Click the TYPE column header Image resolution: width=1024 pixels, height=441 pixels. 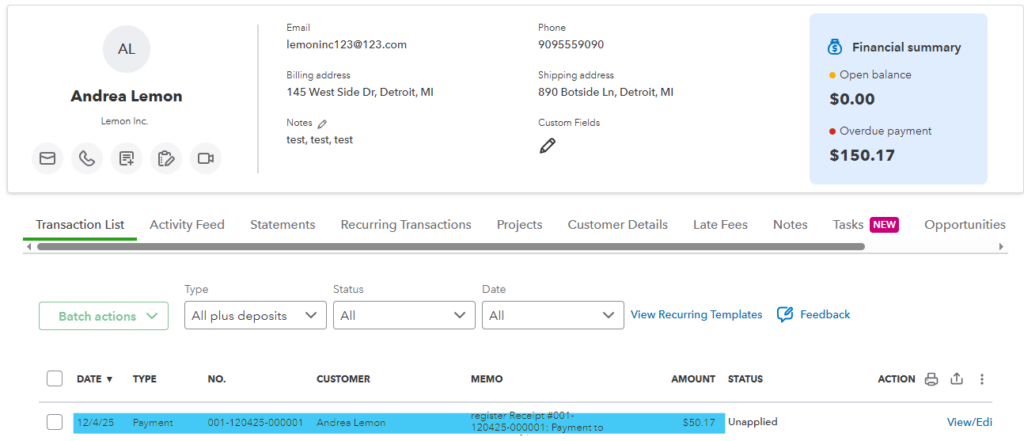pos(145,379)
